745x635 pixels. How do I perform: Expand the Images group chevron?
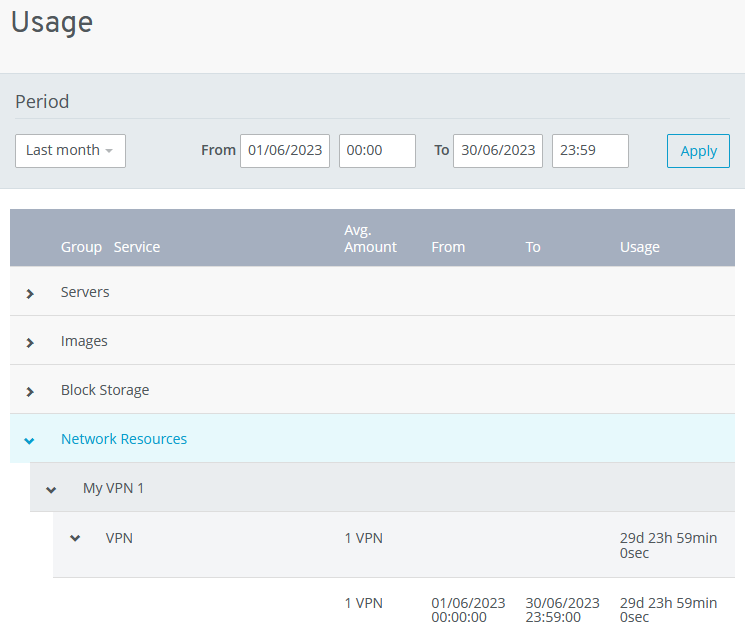click(x=30, y=342)
